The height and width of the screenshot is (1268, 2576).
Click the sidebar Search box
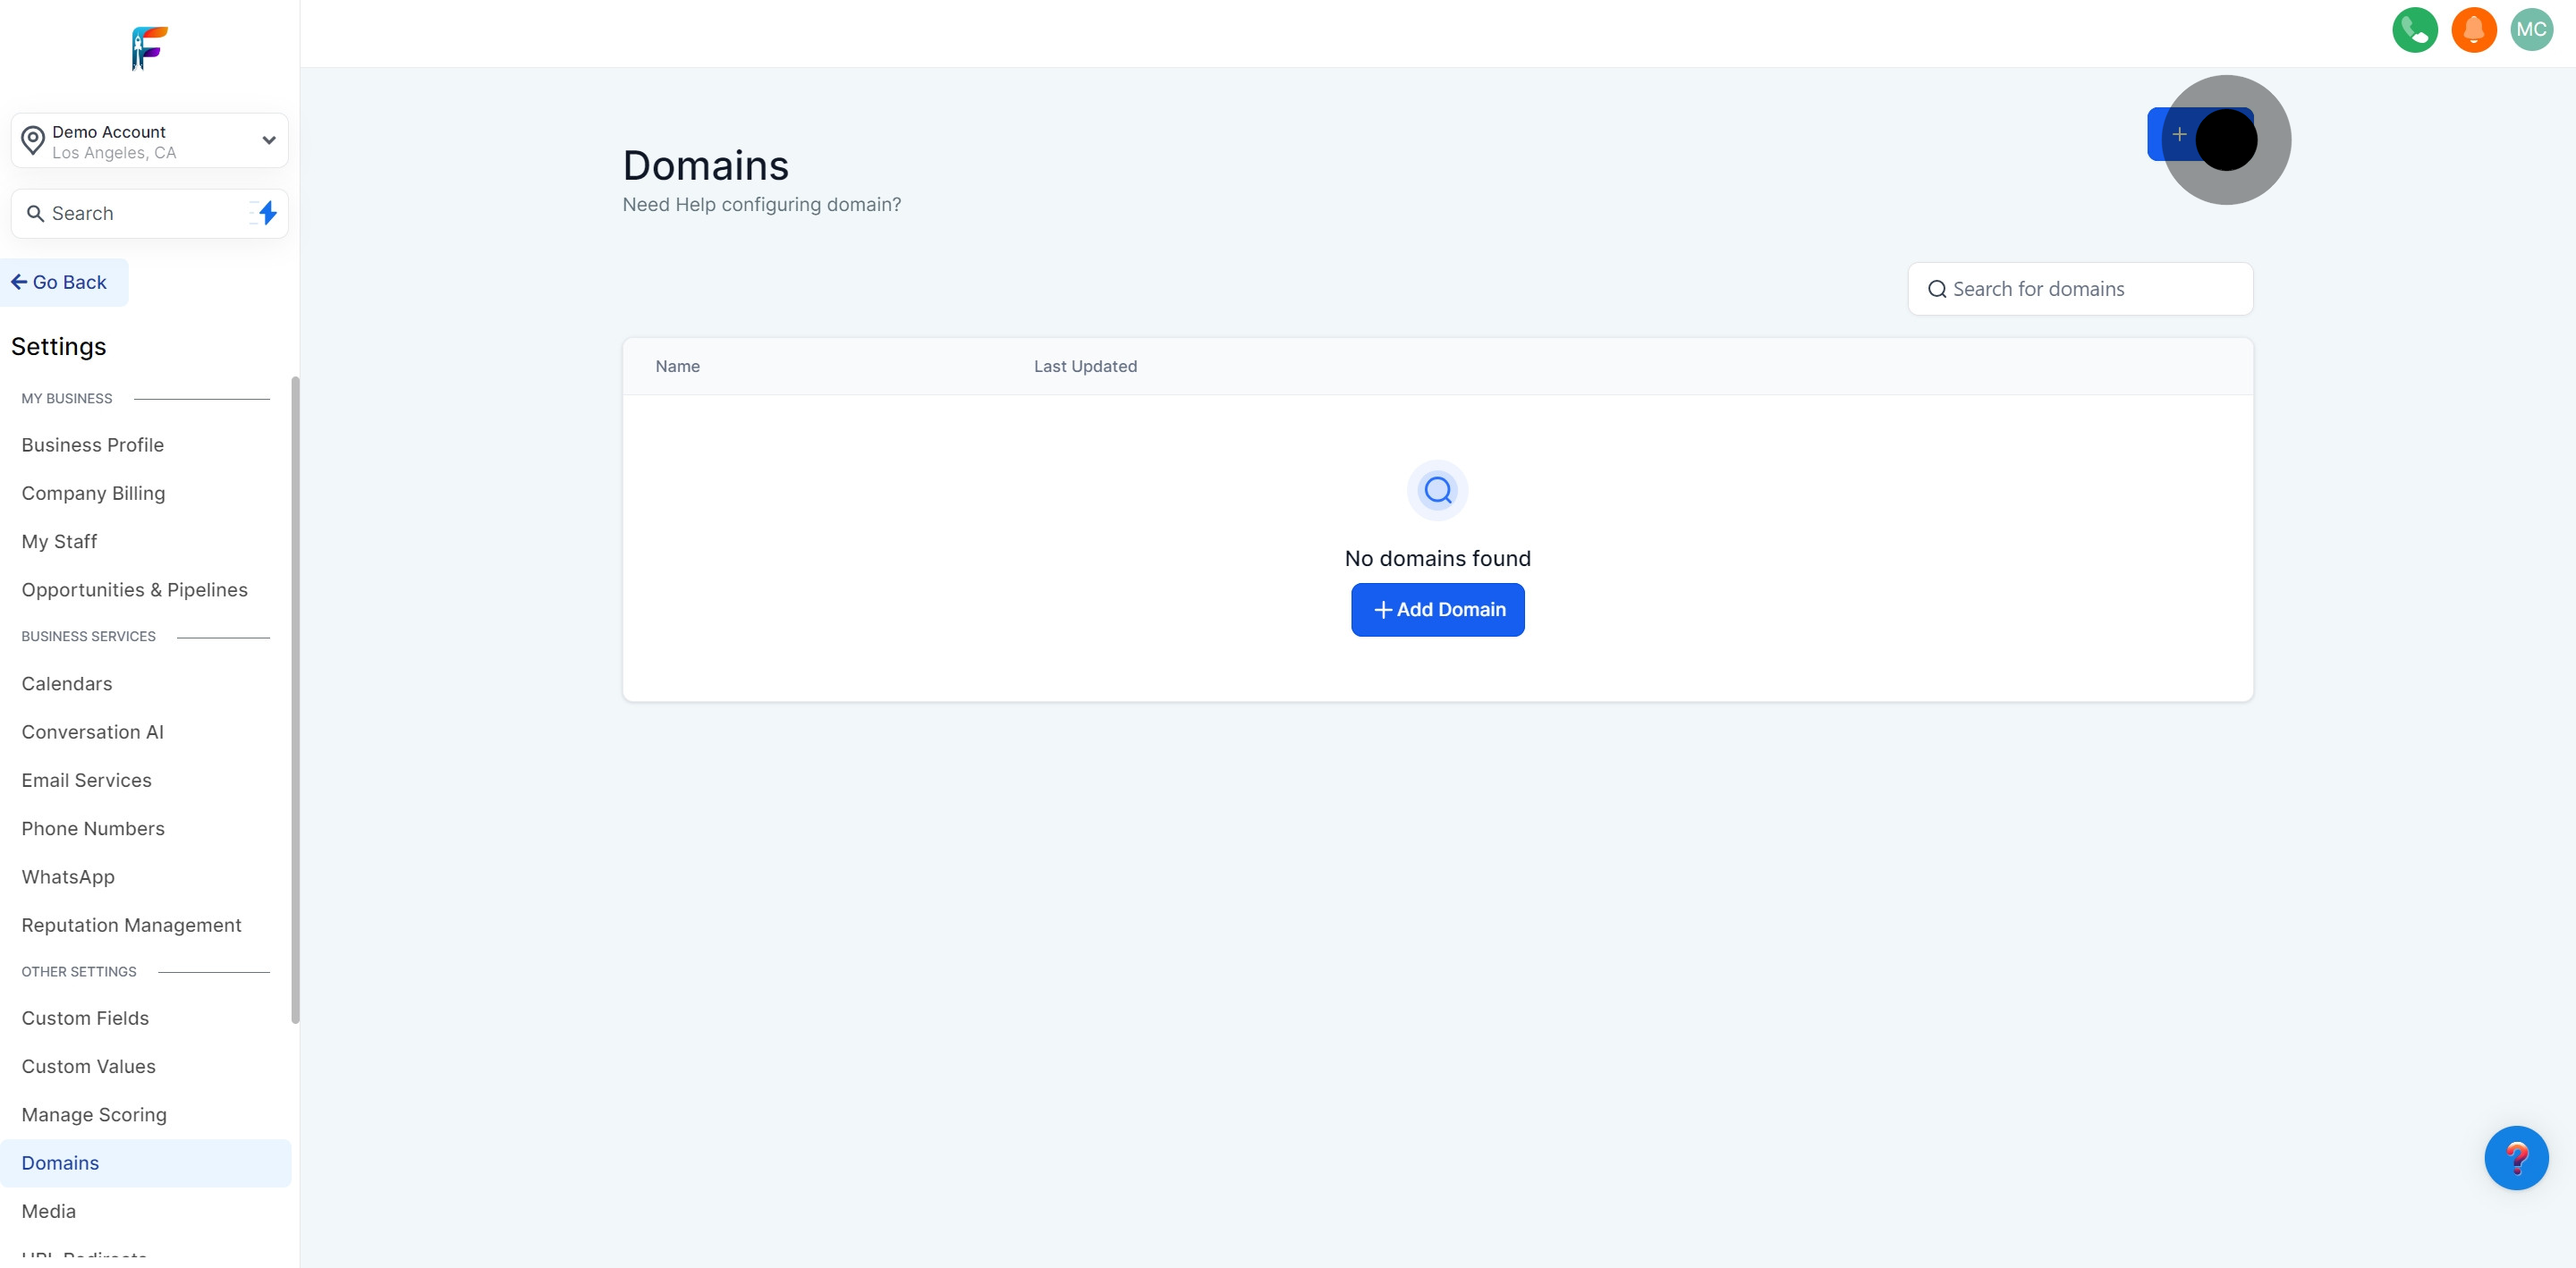135,214
